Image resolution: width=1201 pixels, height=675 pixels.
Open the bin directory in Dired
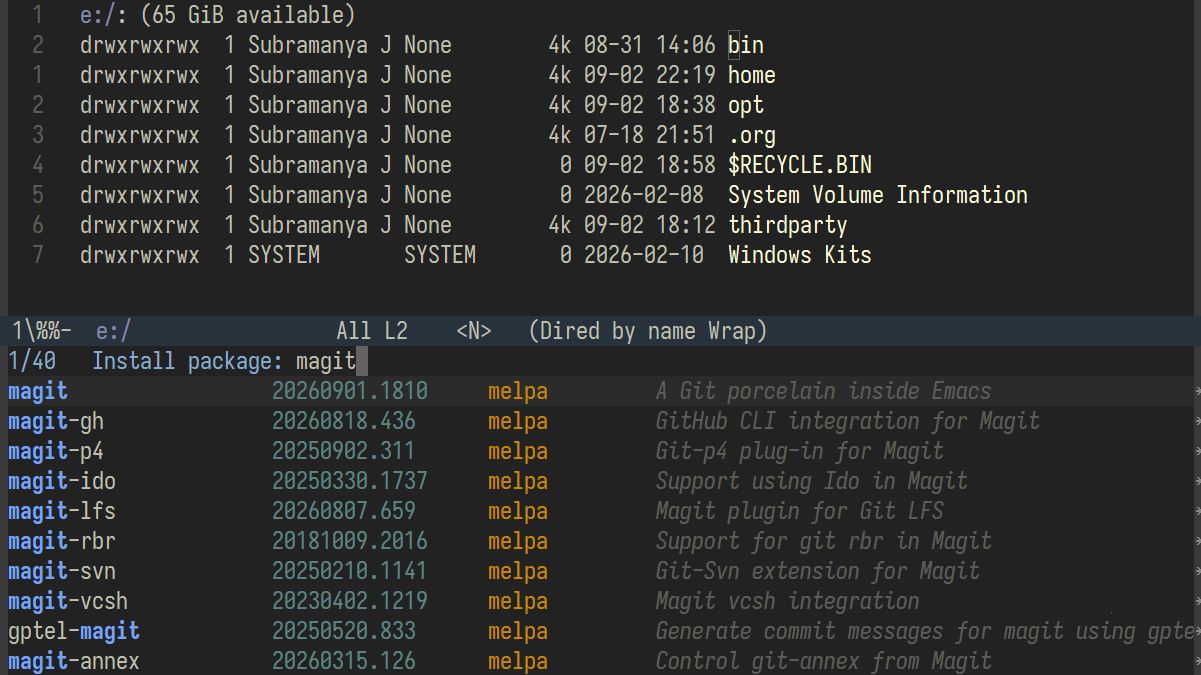point(746,45)
